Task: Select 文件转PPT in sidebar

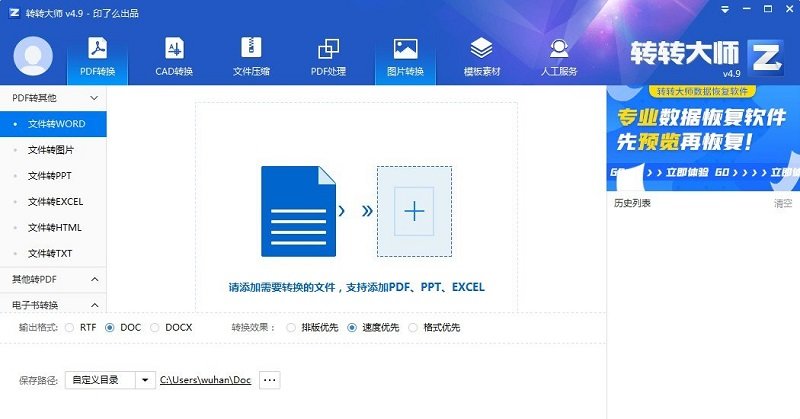Action: 53,176
